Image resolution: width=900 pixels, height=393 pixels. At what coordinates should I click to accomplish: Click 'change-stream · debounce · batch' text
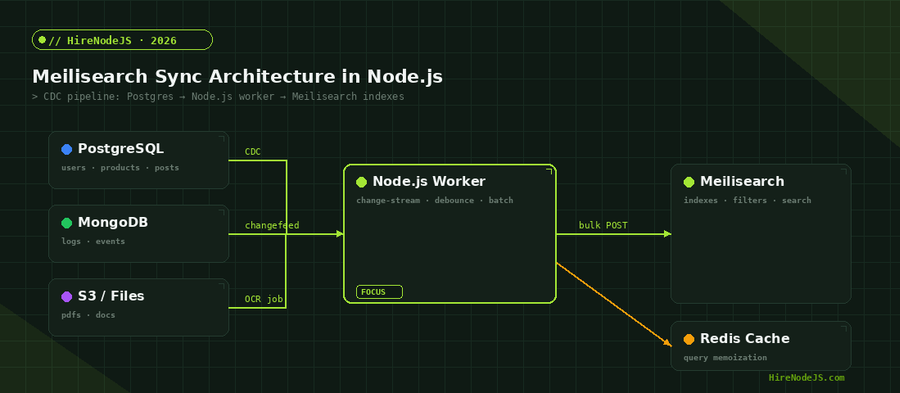pyautogui.click(x=435, y=200)
